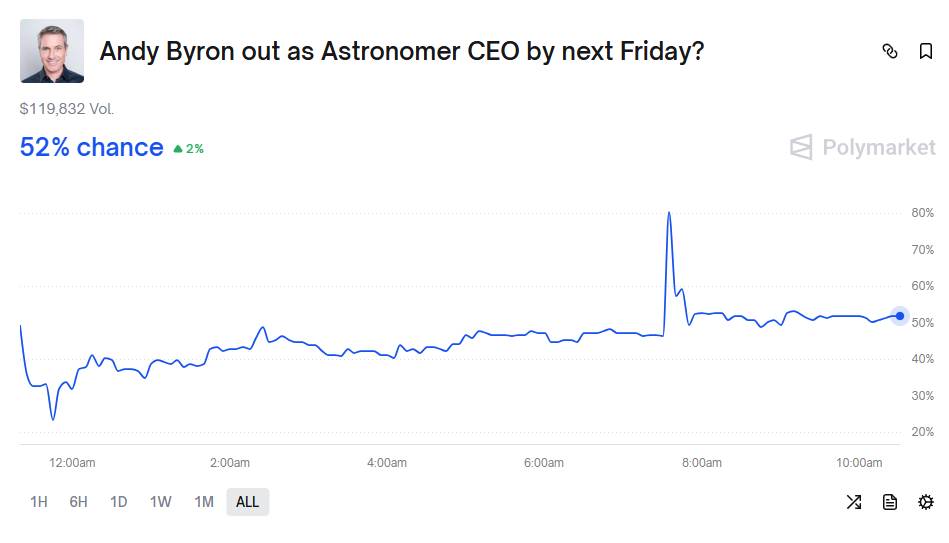
Task: Copy the market link icon
Action: click(890, 51)
